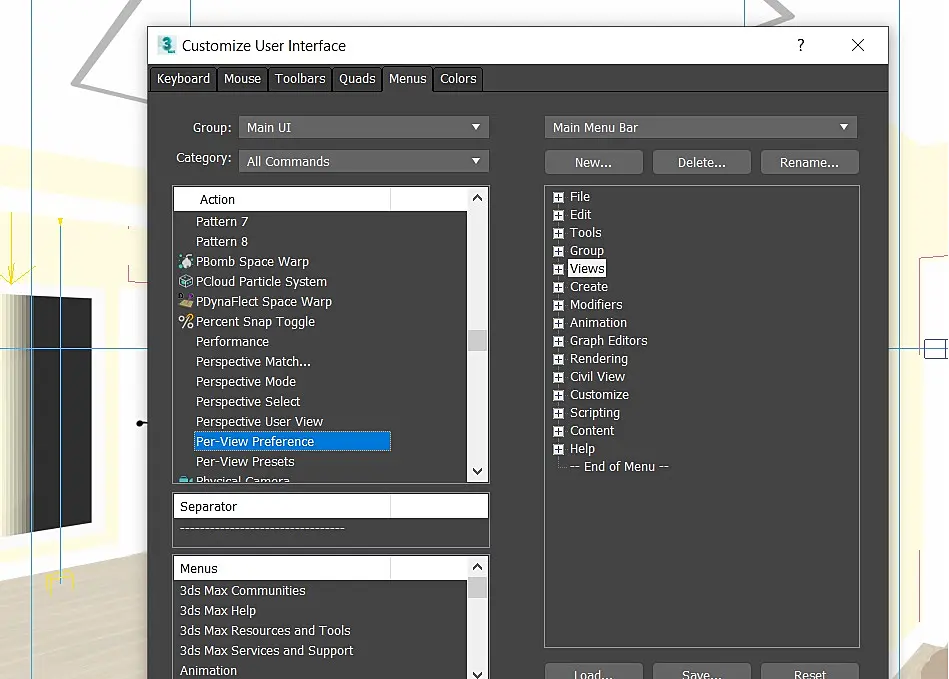Click the Save... button

tap(701, 672)
